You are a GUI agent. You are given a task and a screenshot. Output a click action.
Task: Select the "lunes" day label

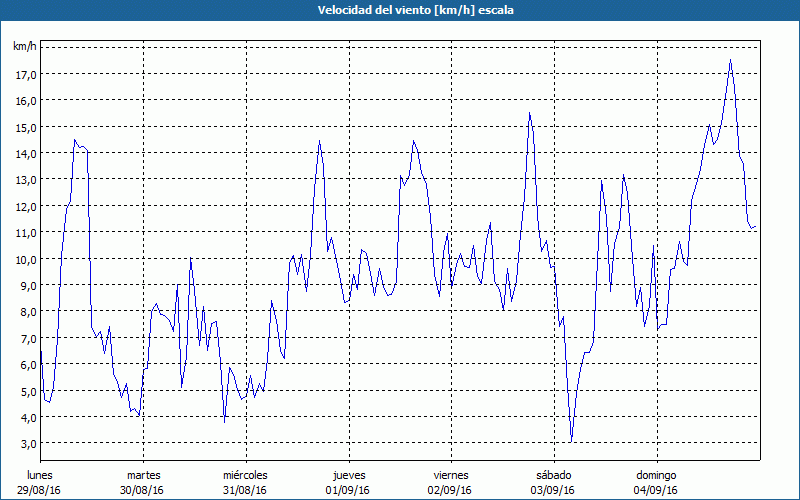[41, 475]
